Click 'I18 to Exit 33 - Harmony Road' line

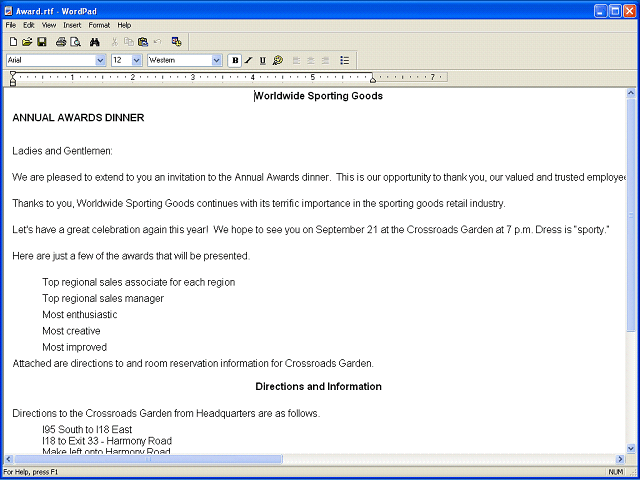coord(107,441)
